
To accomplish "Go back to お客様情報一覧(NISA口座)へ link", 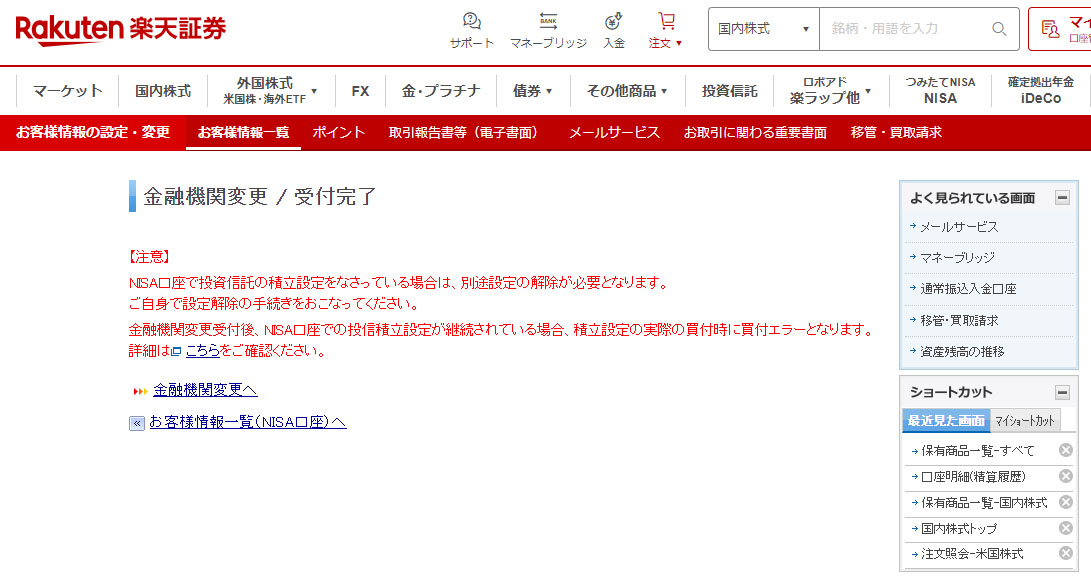I will click(247, 422).
